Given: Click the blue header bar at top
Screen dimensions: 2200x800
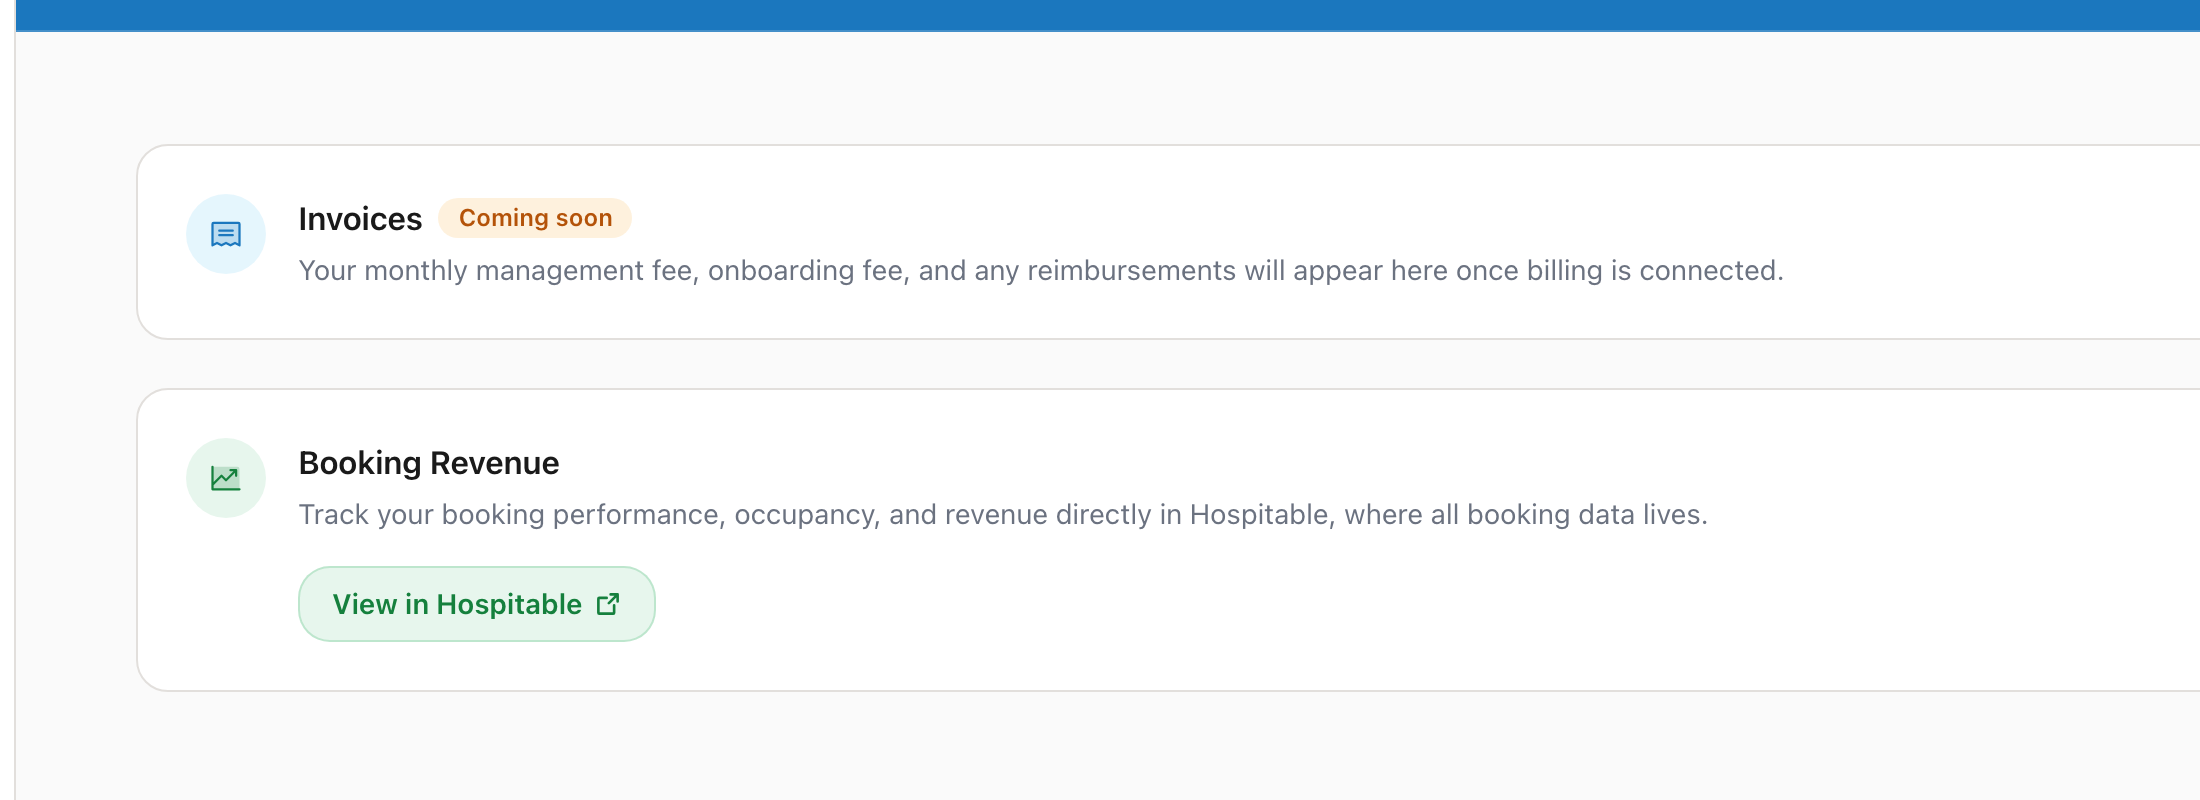Looking at the screenshot, I should [1100, 14].
